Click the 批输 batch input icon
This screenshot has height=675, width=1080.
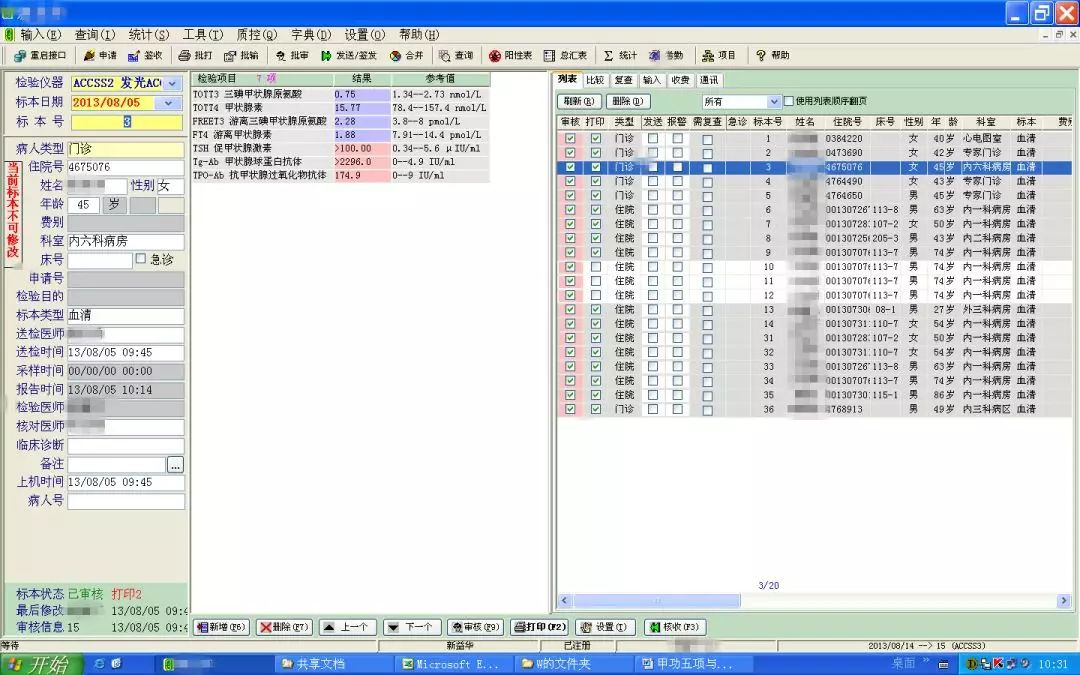coord(241,56)
